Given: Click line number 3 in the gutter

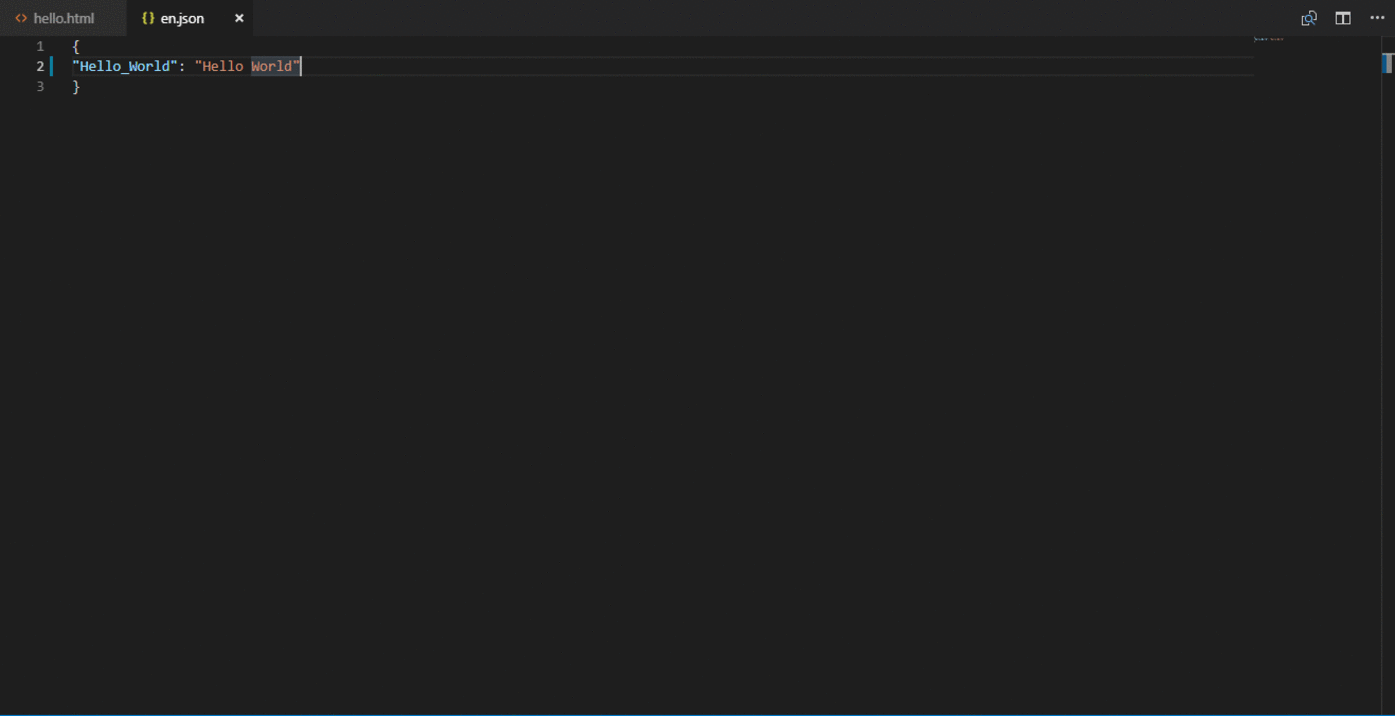Looking at the screenshot, I should [40, 87].
